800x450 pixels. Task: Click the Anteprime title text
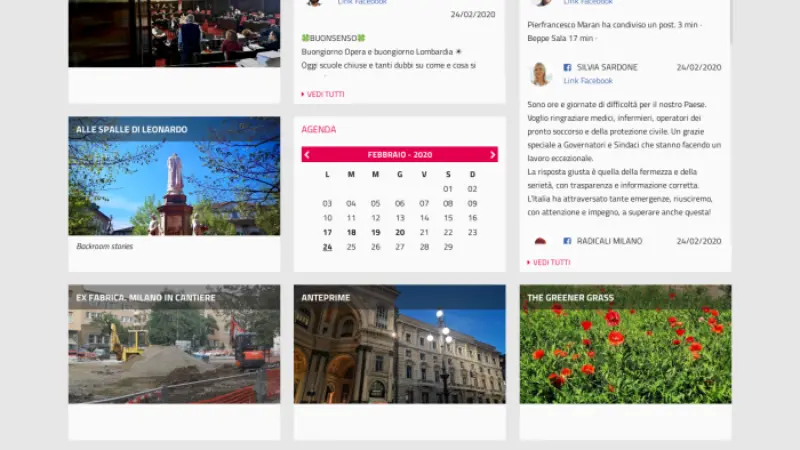pos(326,297)
